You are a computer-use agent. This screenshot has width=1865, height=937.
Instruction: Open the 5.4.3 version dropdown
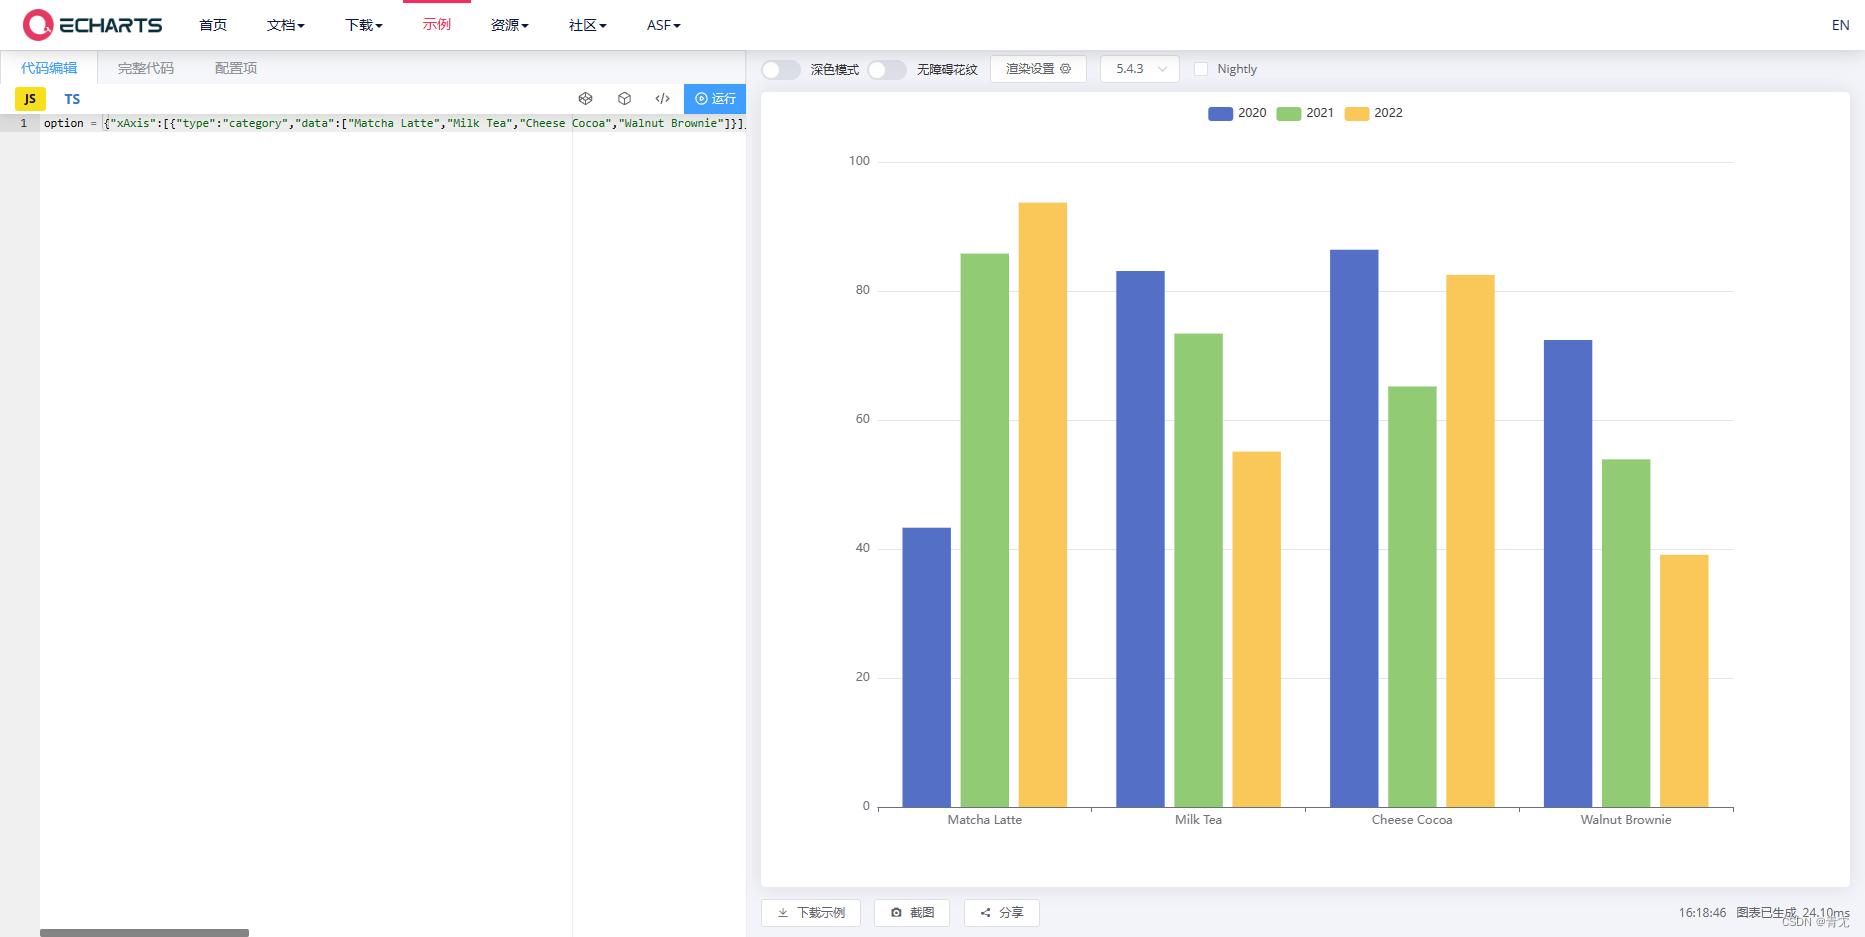pos(1140,69)
